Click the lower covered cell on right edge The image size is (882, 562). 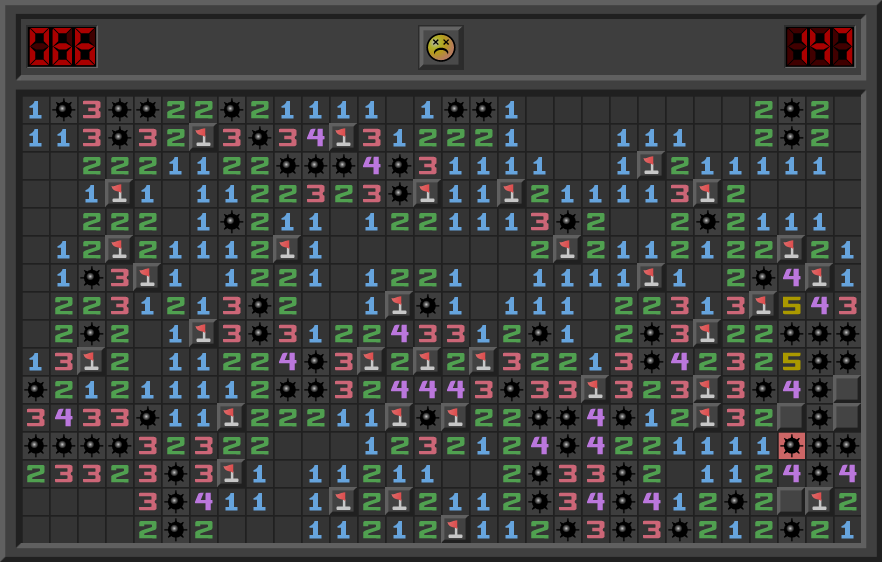tap(848, 417)
